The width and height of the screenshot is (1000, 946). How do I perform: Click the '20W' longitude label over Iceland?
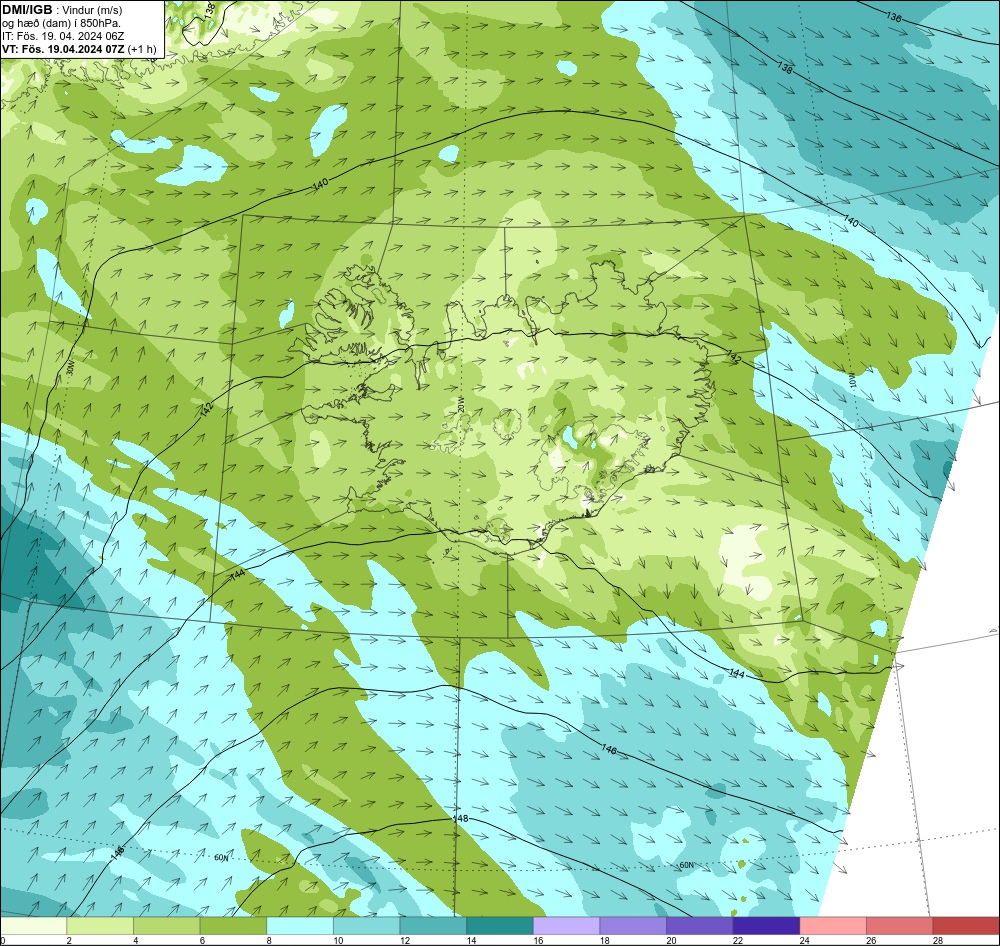click(461, 403)
